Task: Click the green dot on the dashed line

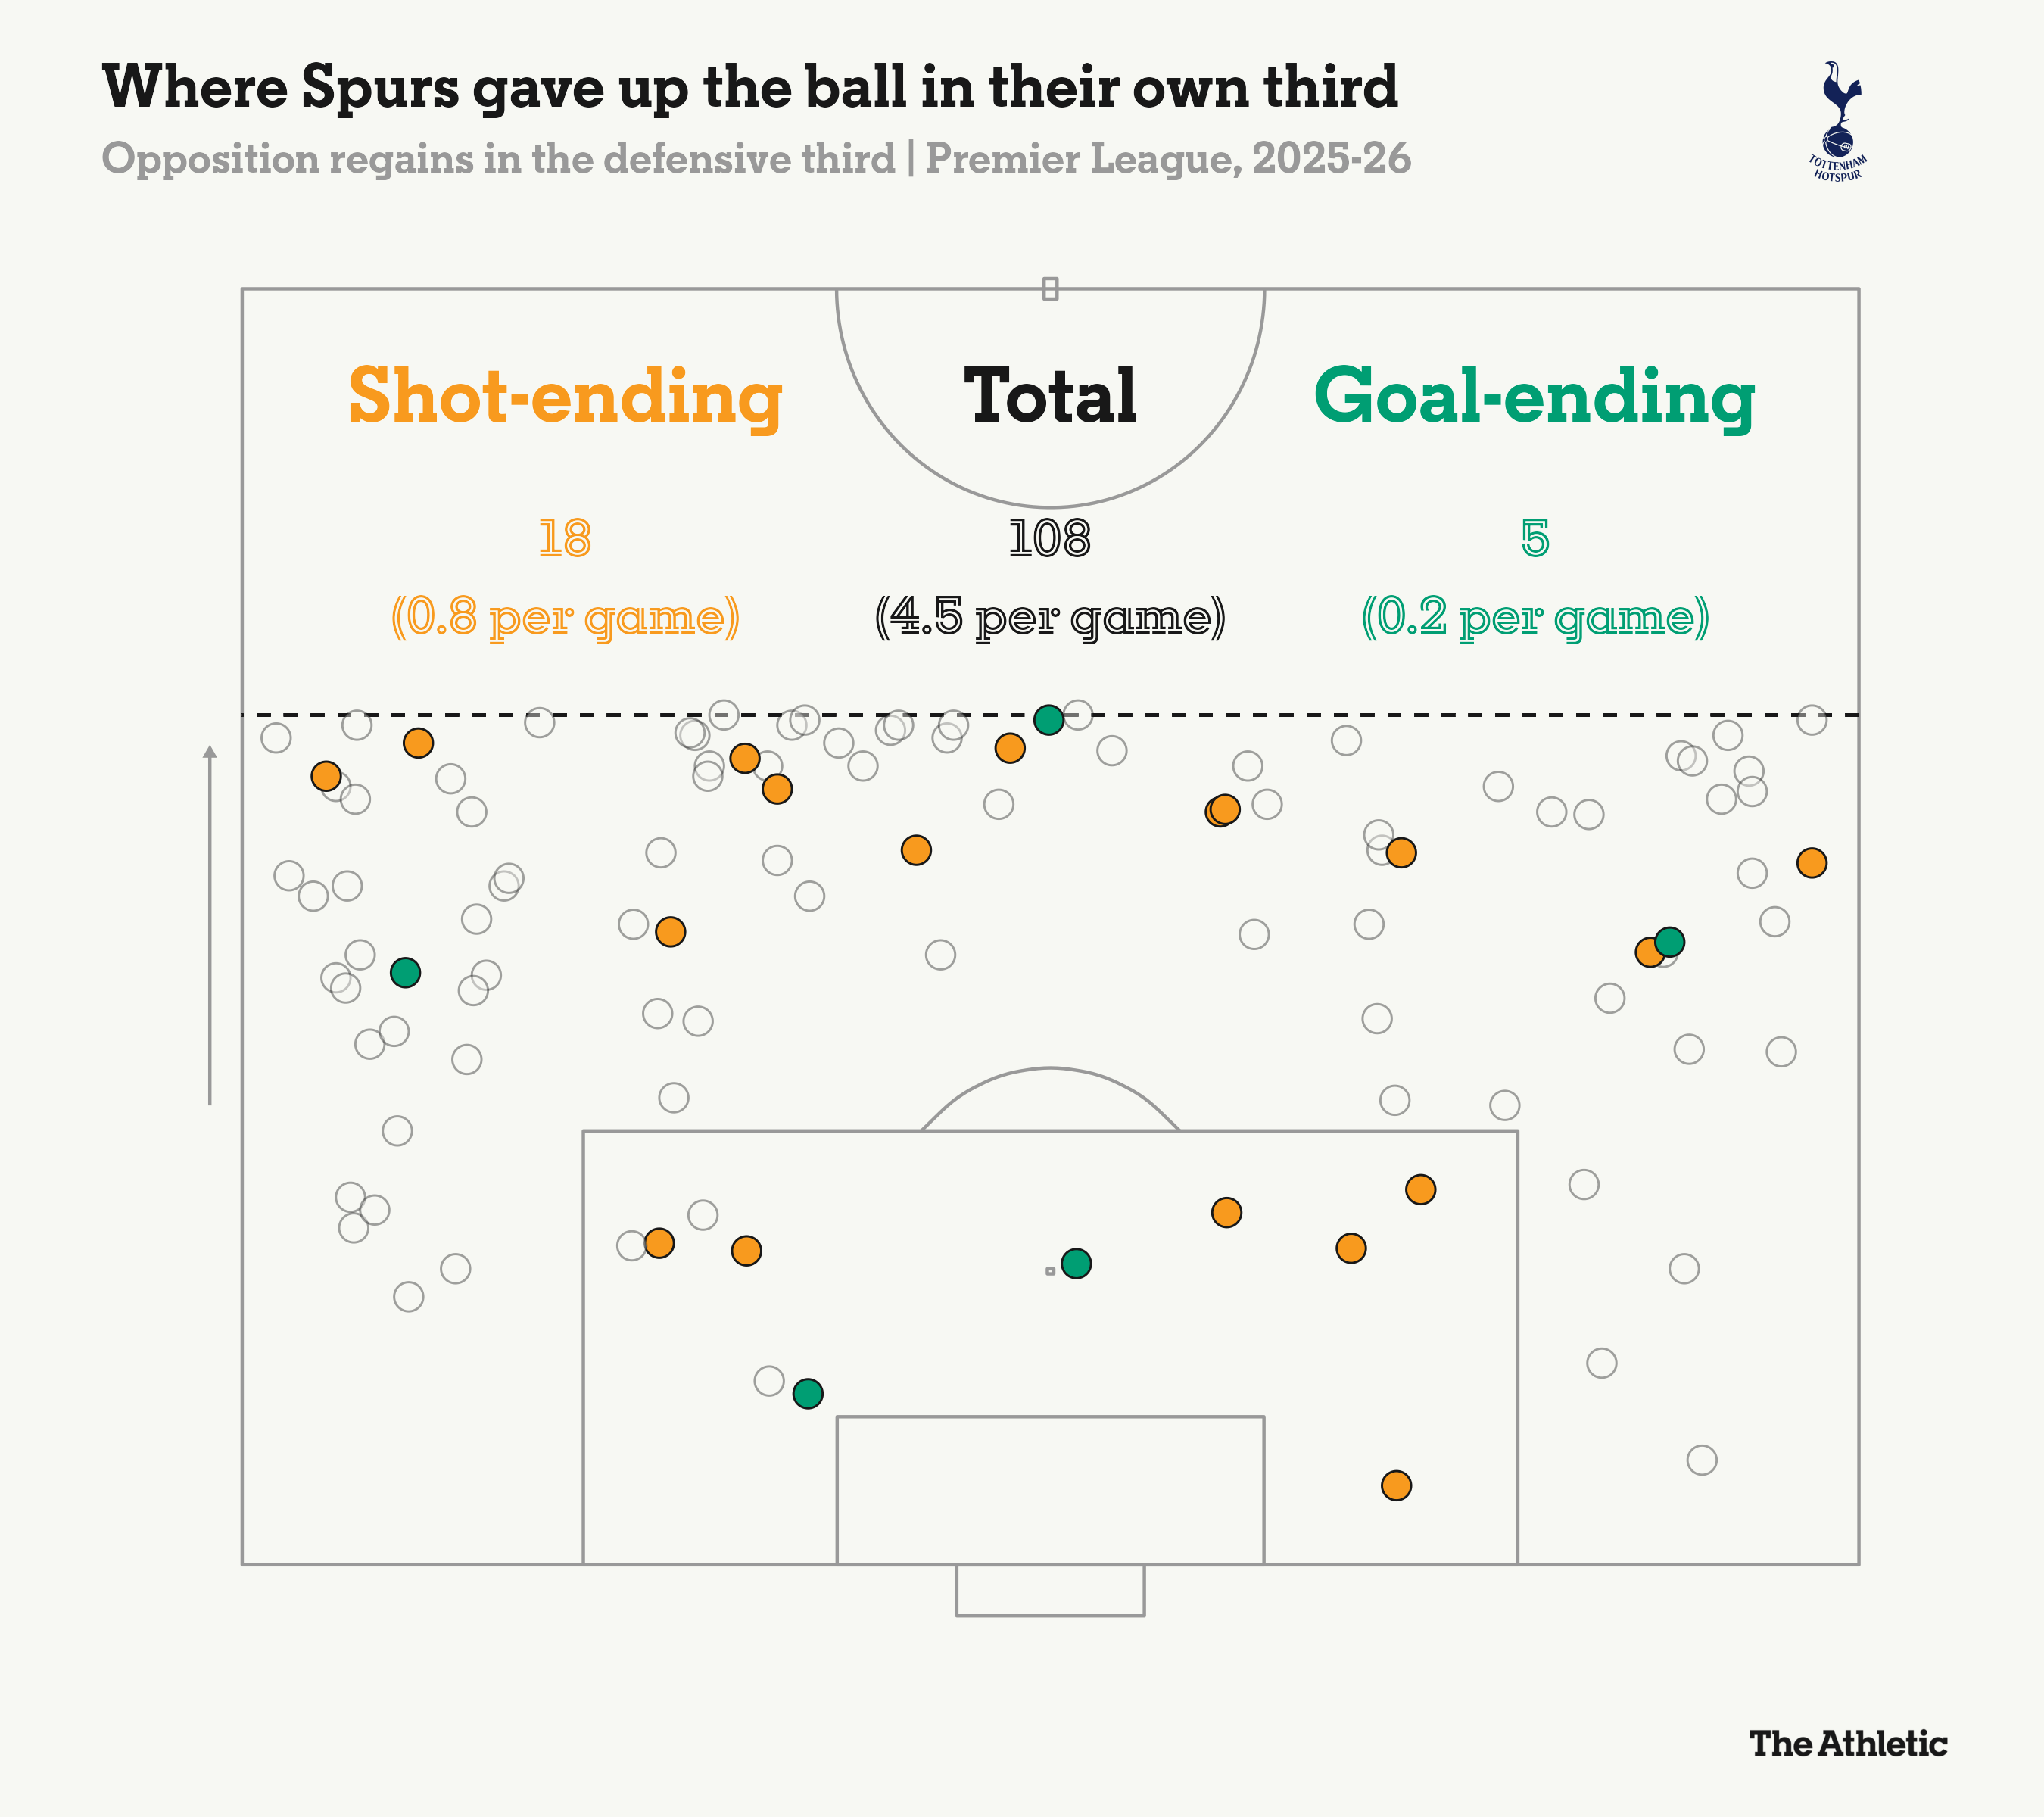Action: [x=1048, y=719]
